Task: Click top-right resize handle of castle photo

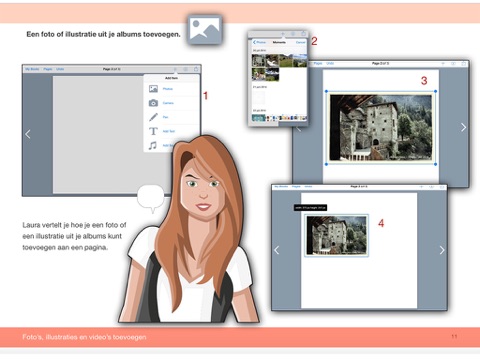Action: click(x=436, y=91)
